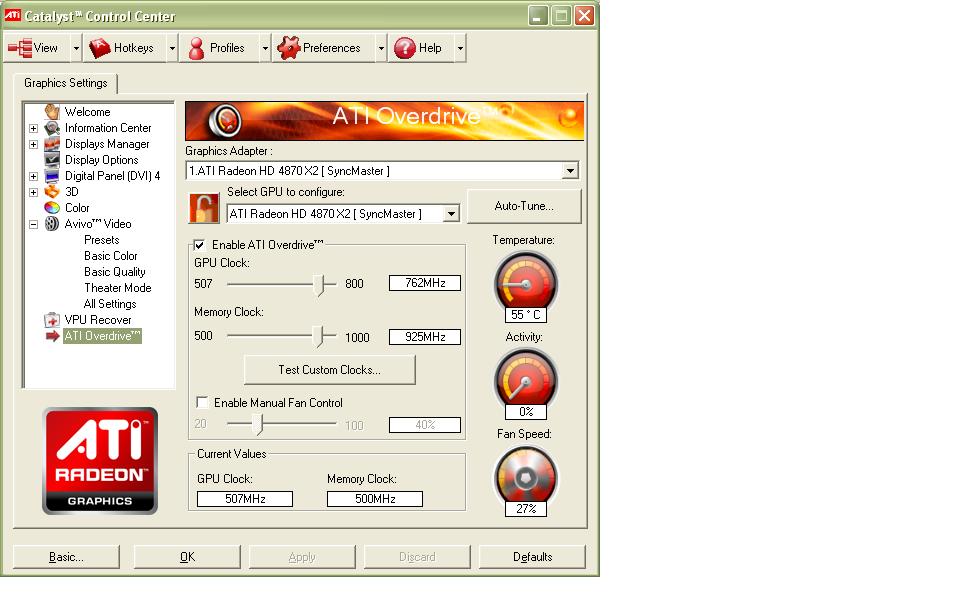Expand the Digital Panel (DVI) 4 node
This screenshot has height=600, width=960.
tap(34, 176)
